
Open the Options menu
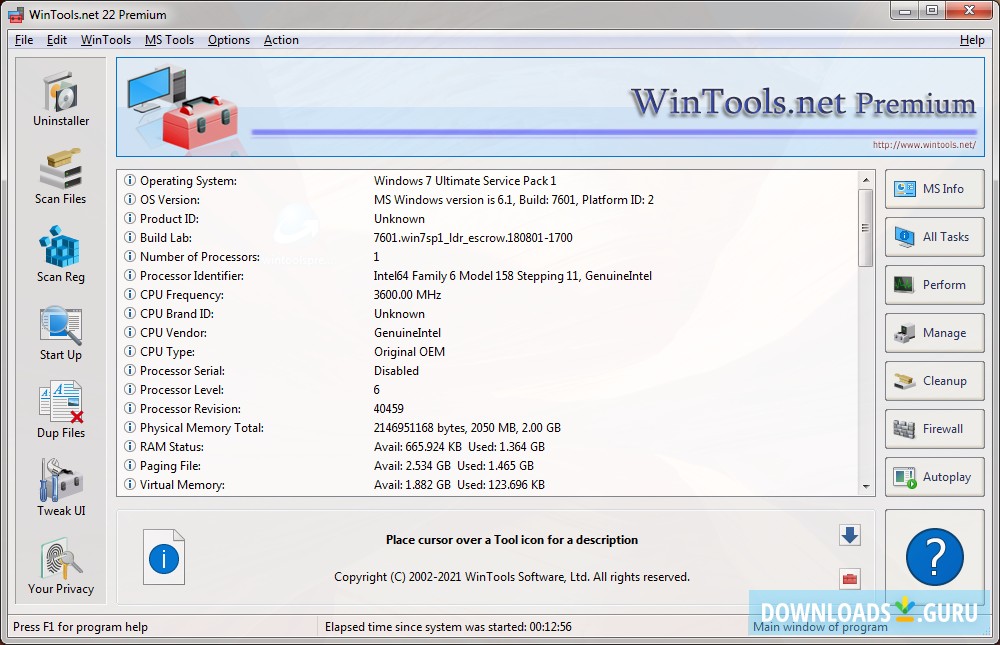pos(229,40)
